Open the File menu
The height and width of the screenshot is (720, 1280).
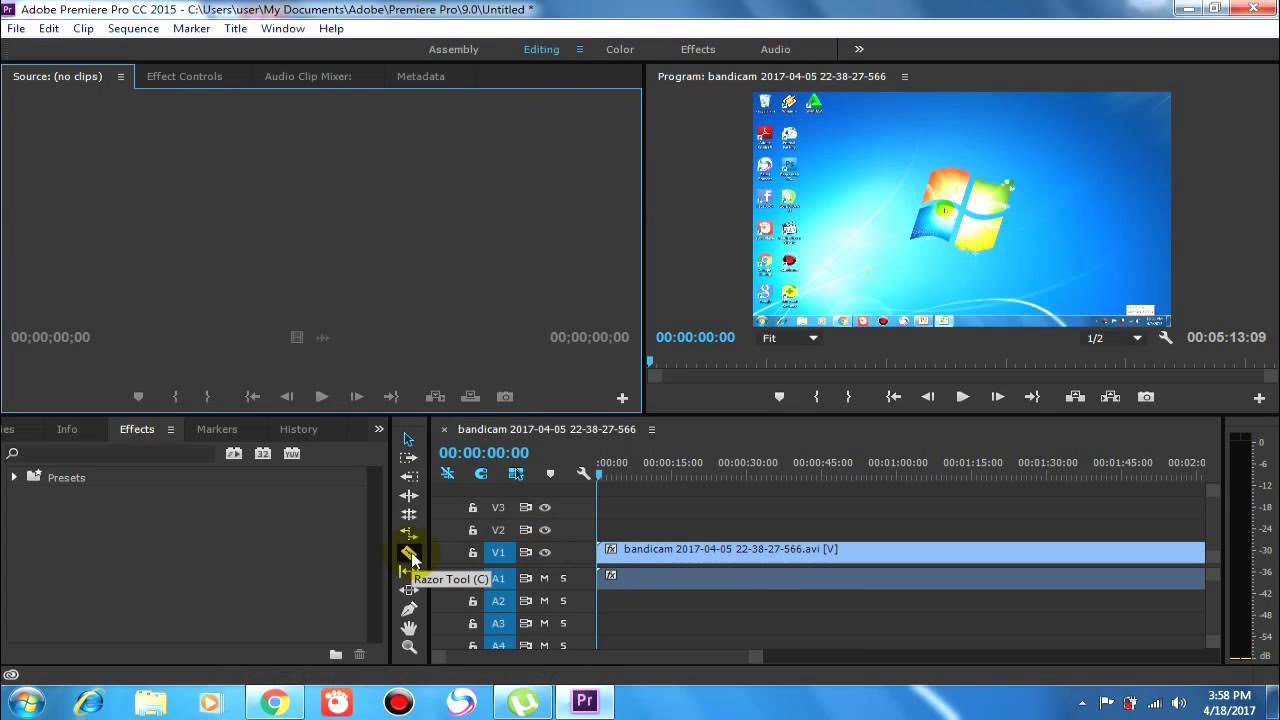click(16, 28)
